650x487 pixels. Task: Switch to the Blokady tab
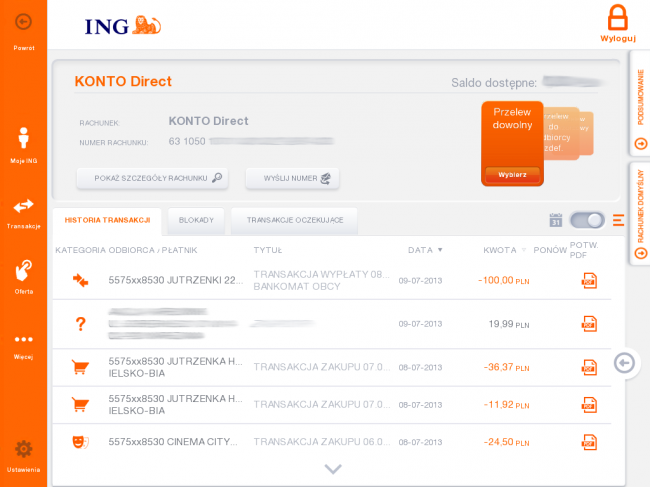pyautogui.click(x=196, y=220)
